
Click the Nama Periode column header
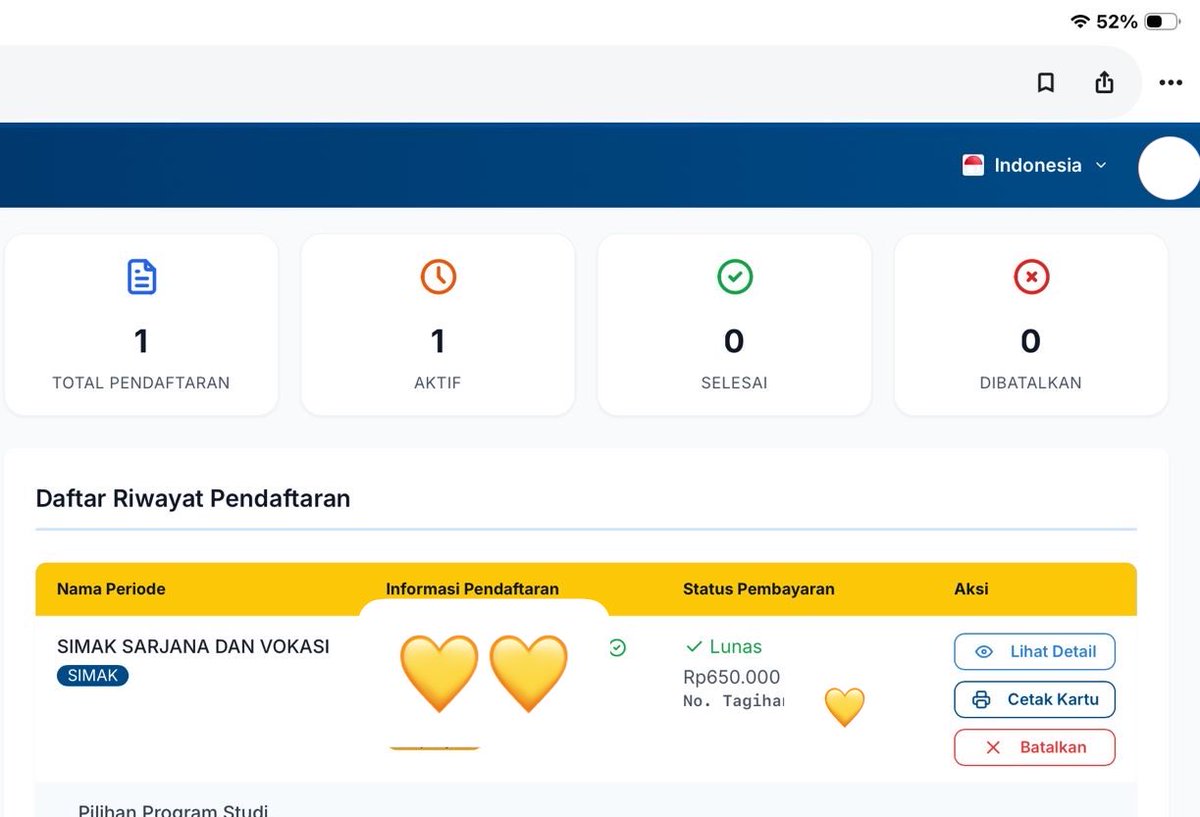[x=111, y=589]
